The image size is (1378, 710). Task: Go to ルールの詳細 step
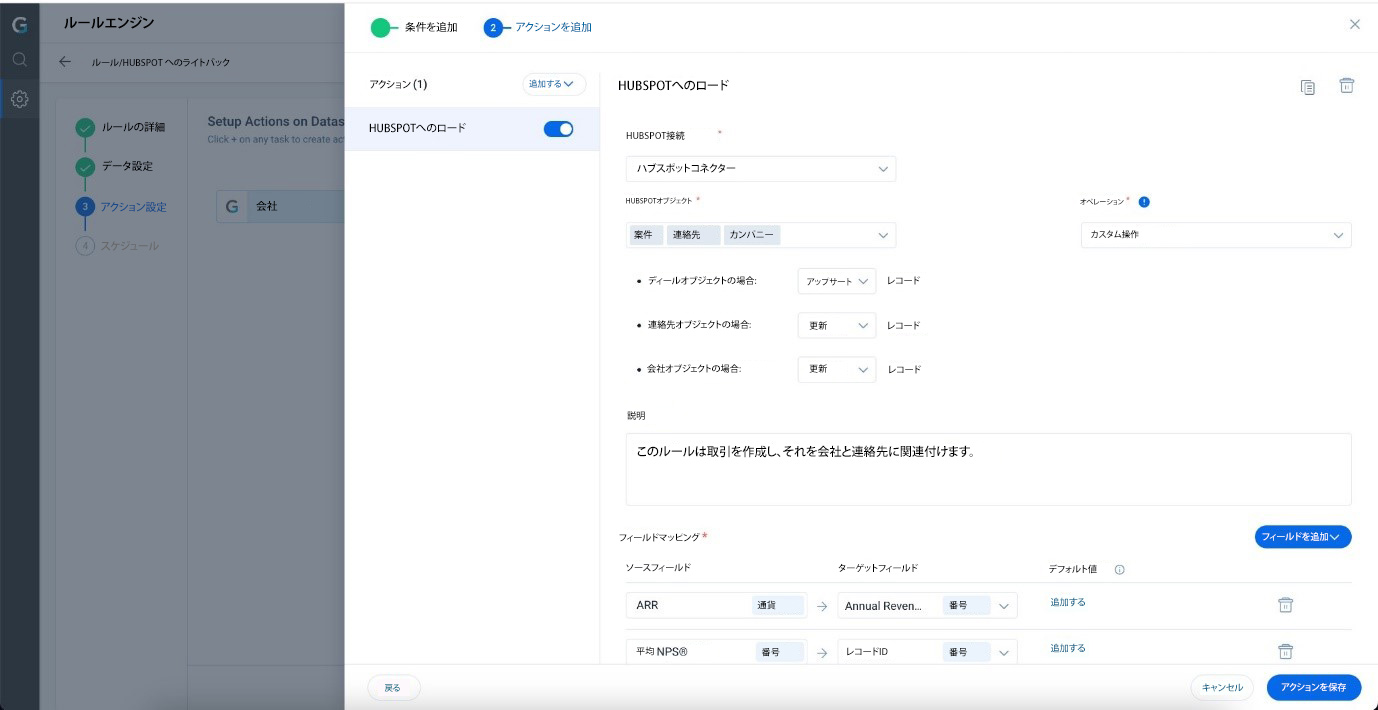click(133, 127)
